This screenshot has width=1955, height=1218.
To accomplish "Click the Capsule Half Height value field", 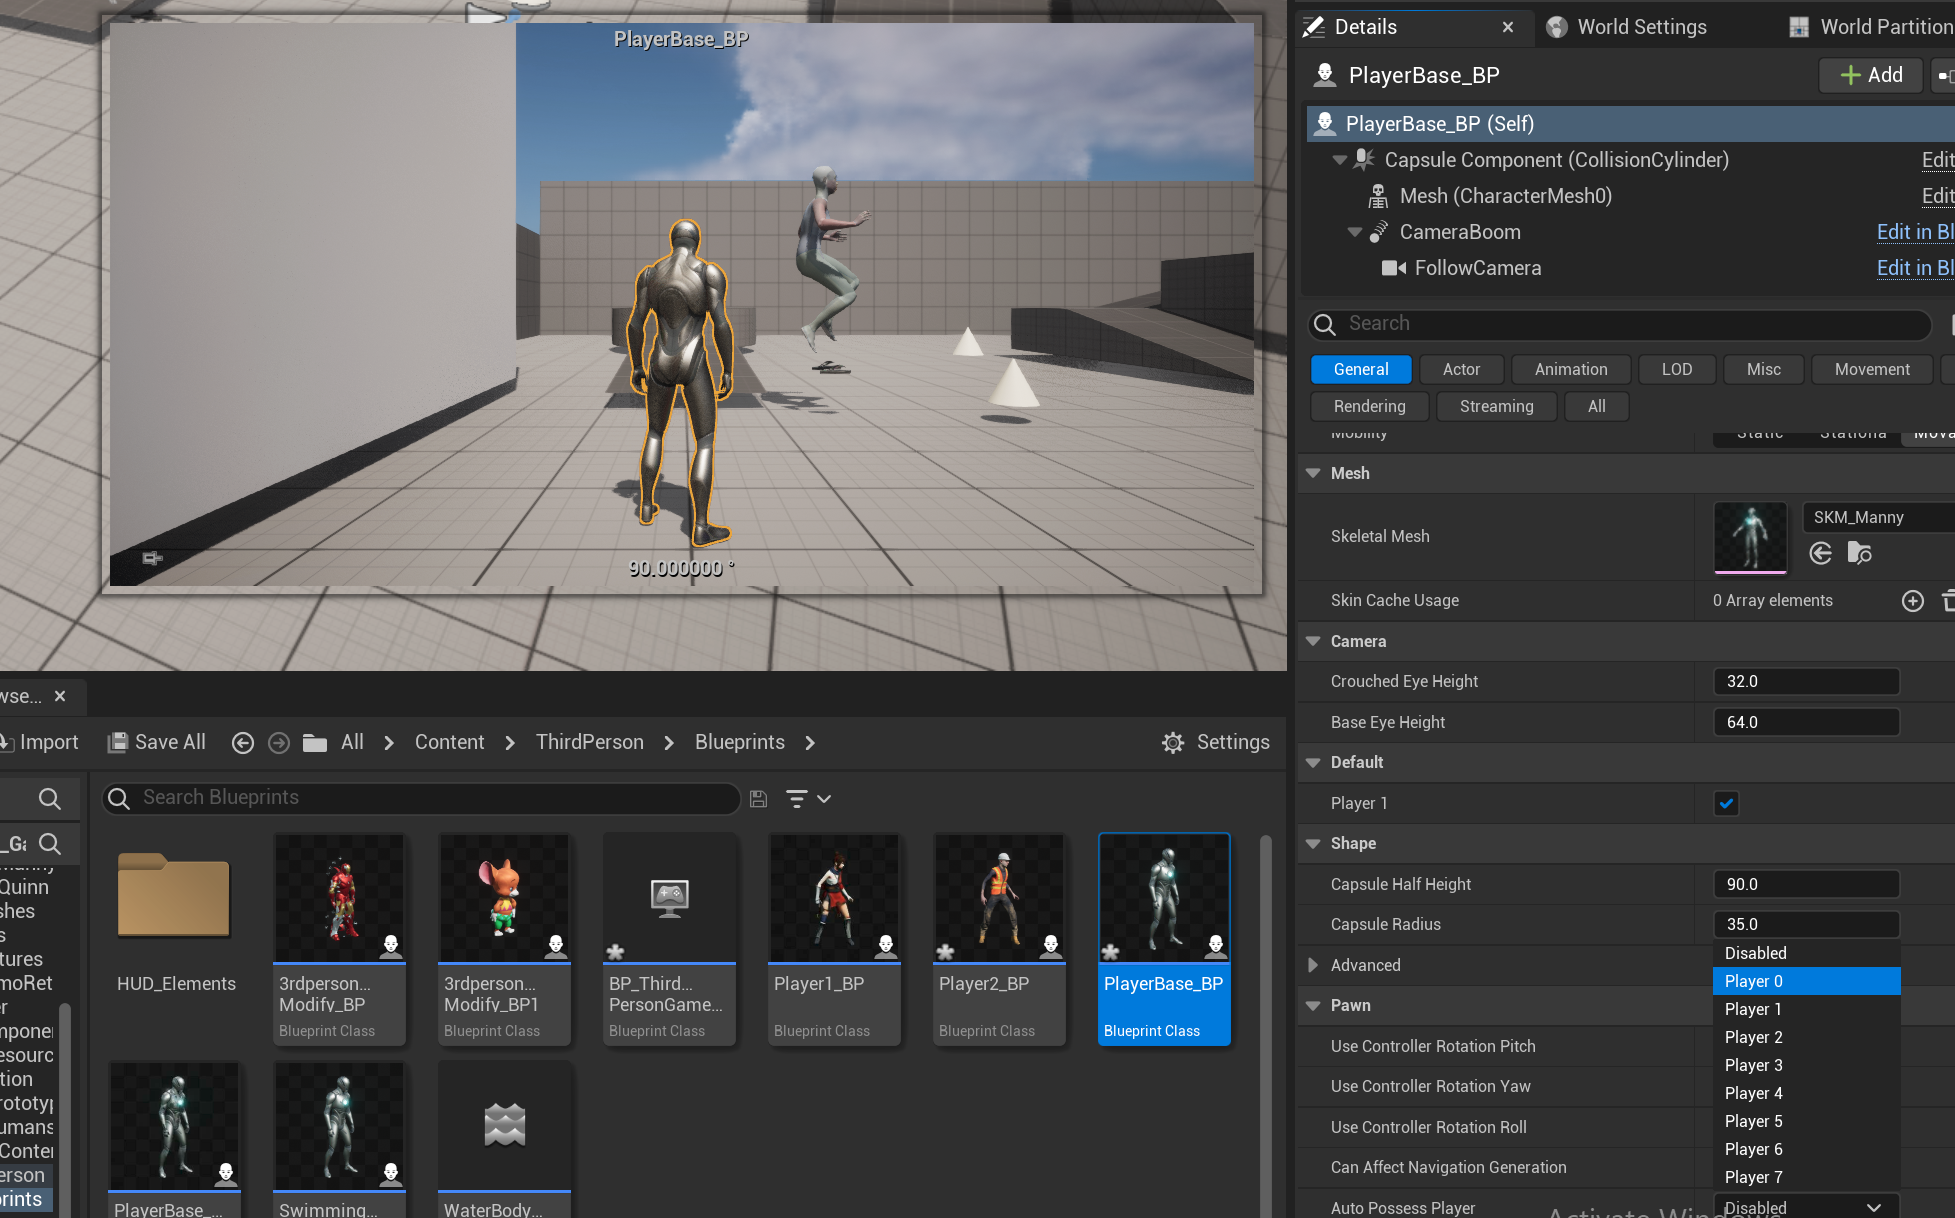I will 1805,884.
